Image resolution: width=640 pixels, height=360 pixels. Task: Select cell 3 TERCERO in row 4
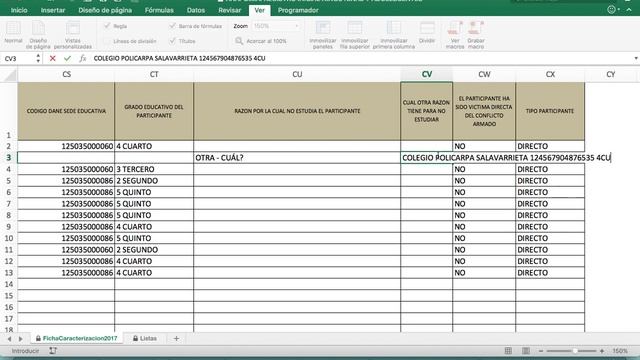pyautogui.click(x=154, y=169)
